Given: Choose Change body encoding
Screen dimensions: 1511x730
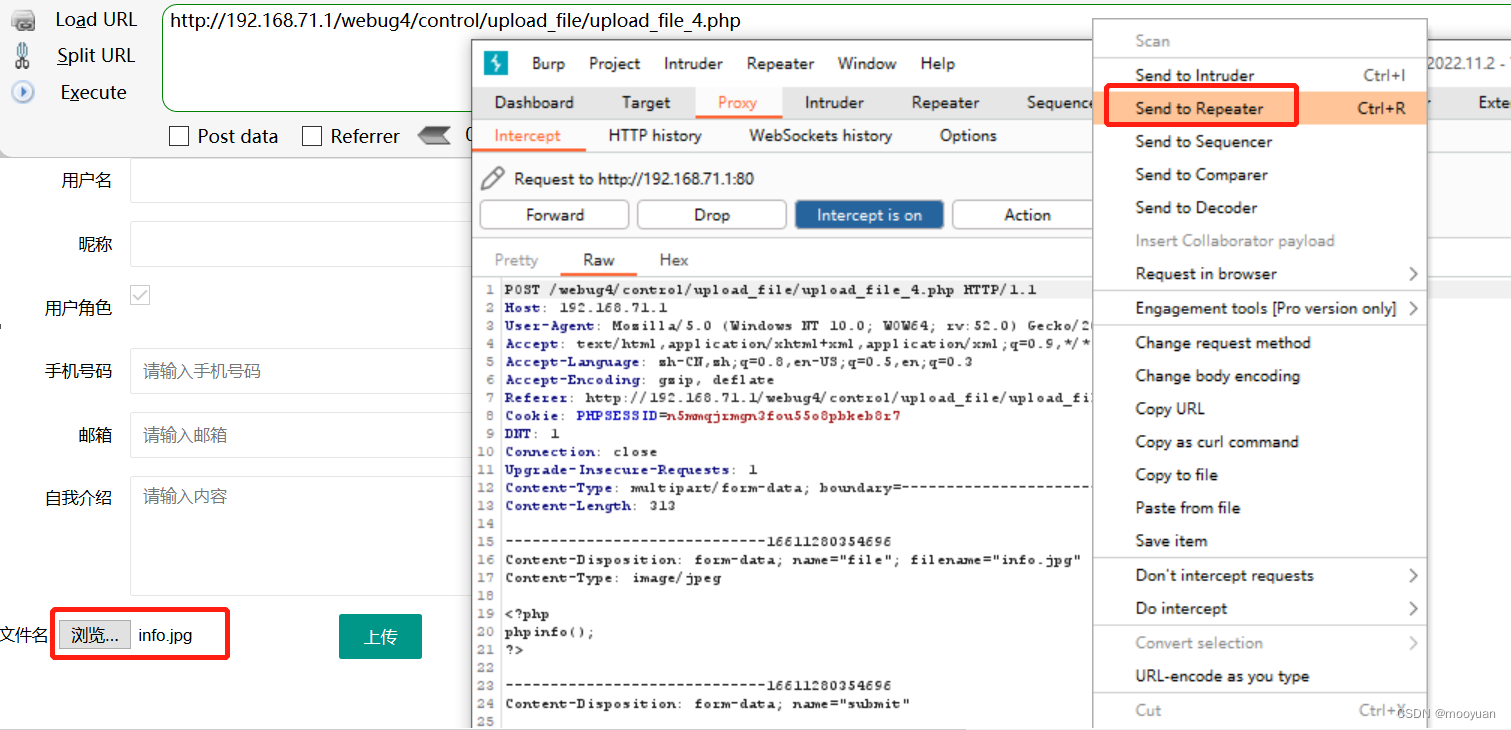Looking at the screenshot, I should (1260, 375).
